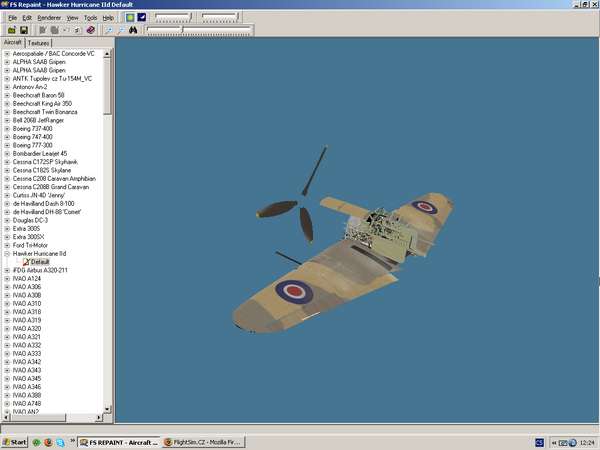This screenshot has height=450, width=600.
Task: Select IVAO A124 entry
Action: (x=27, y=279)
